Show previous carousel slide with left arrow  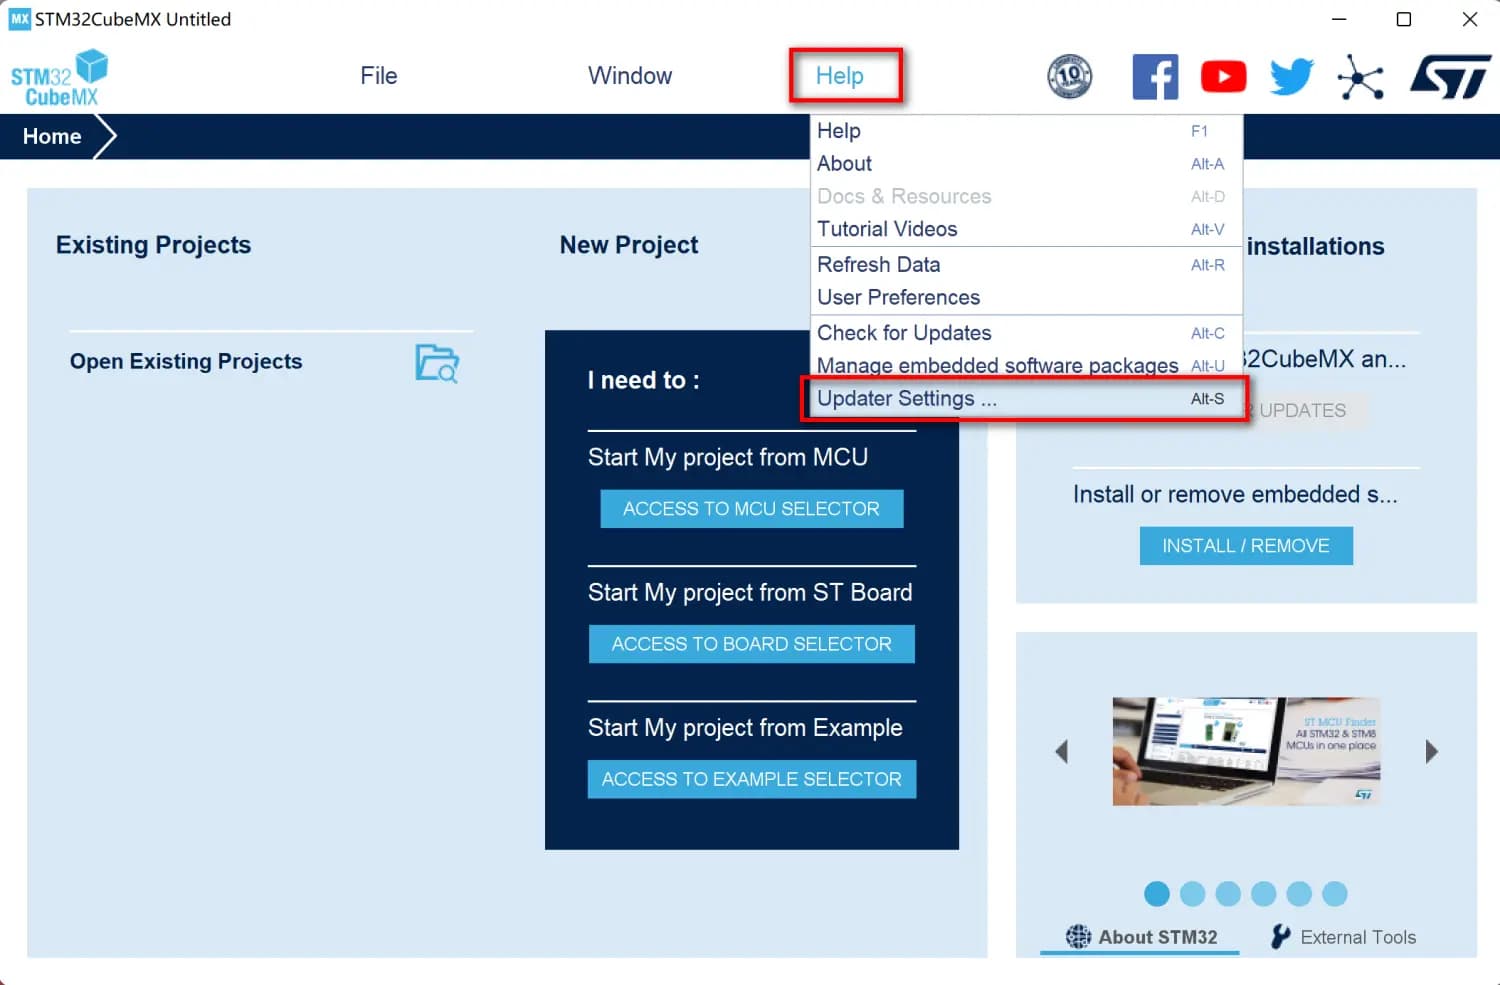1062,751
